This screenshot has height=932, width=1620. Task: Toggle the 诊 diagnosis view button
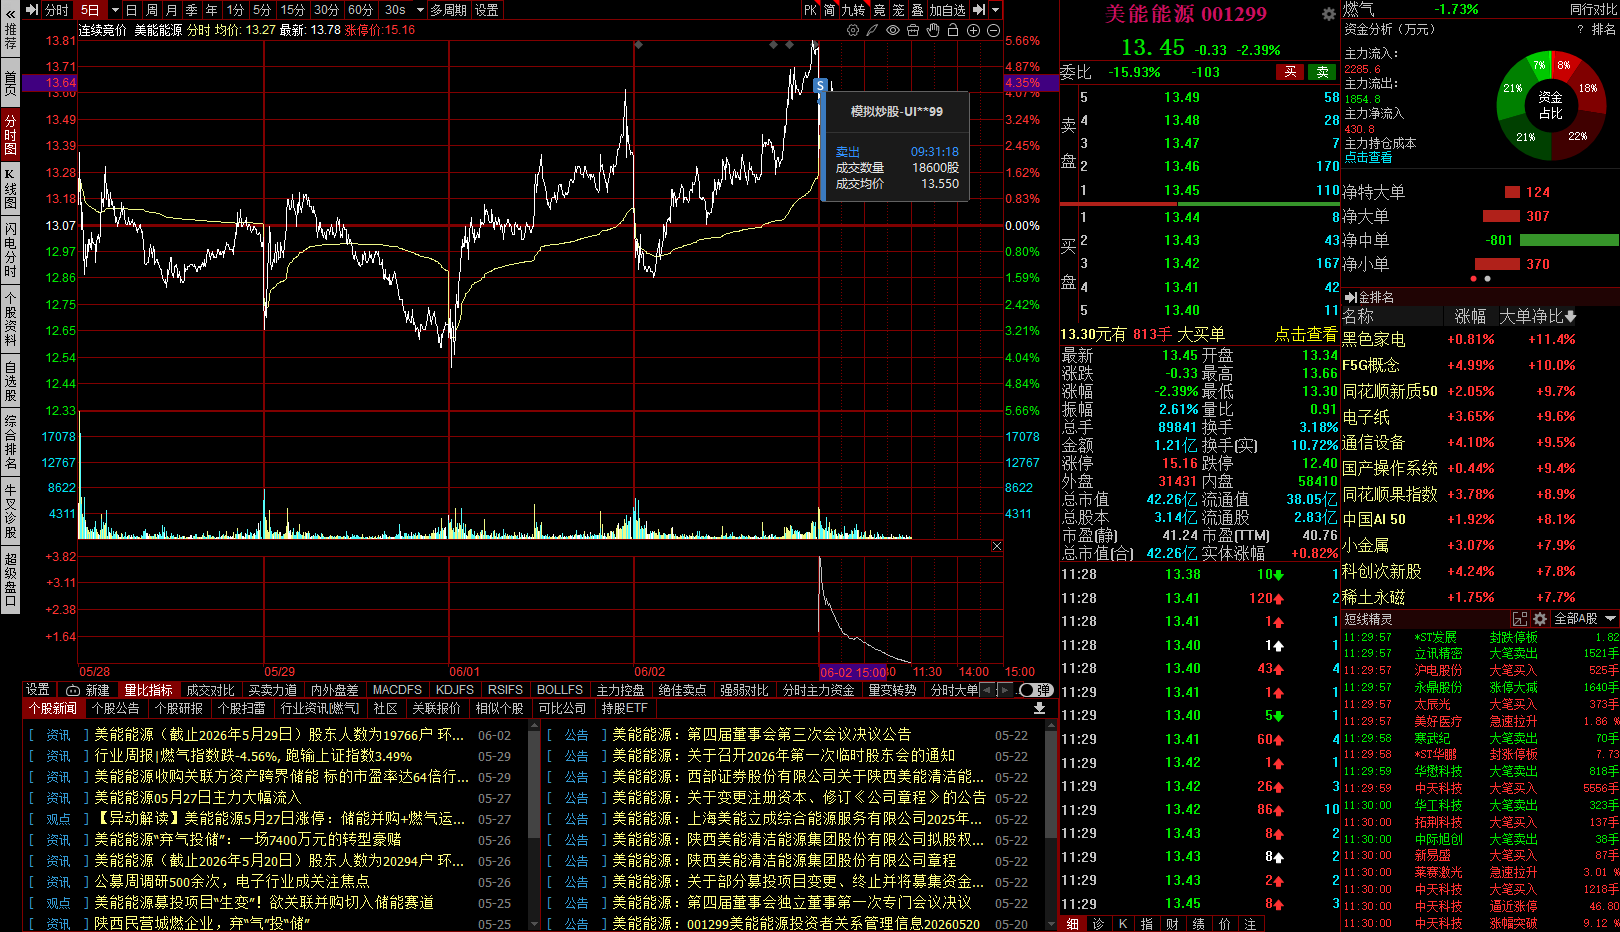[x=1098, y=924]
